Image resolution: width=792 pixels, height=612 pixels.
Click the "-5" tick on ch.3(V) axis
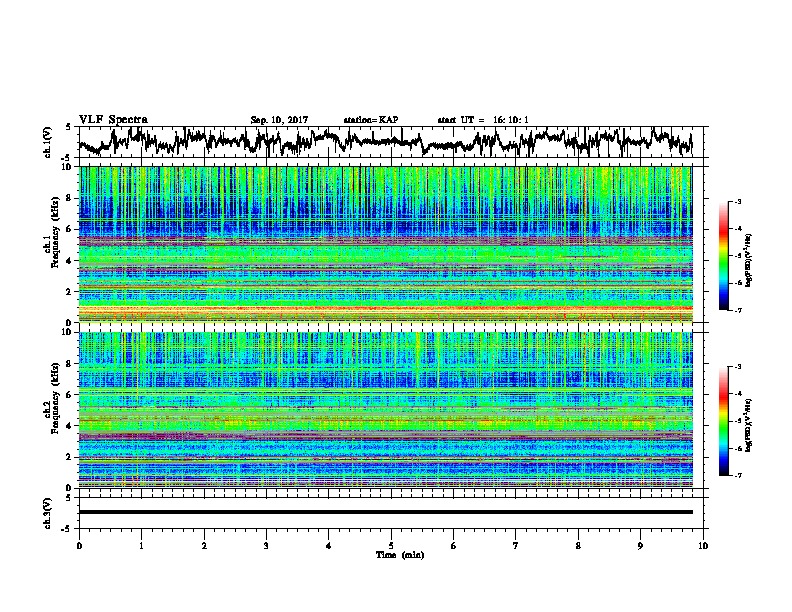[67, 529]
